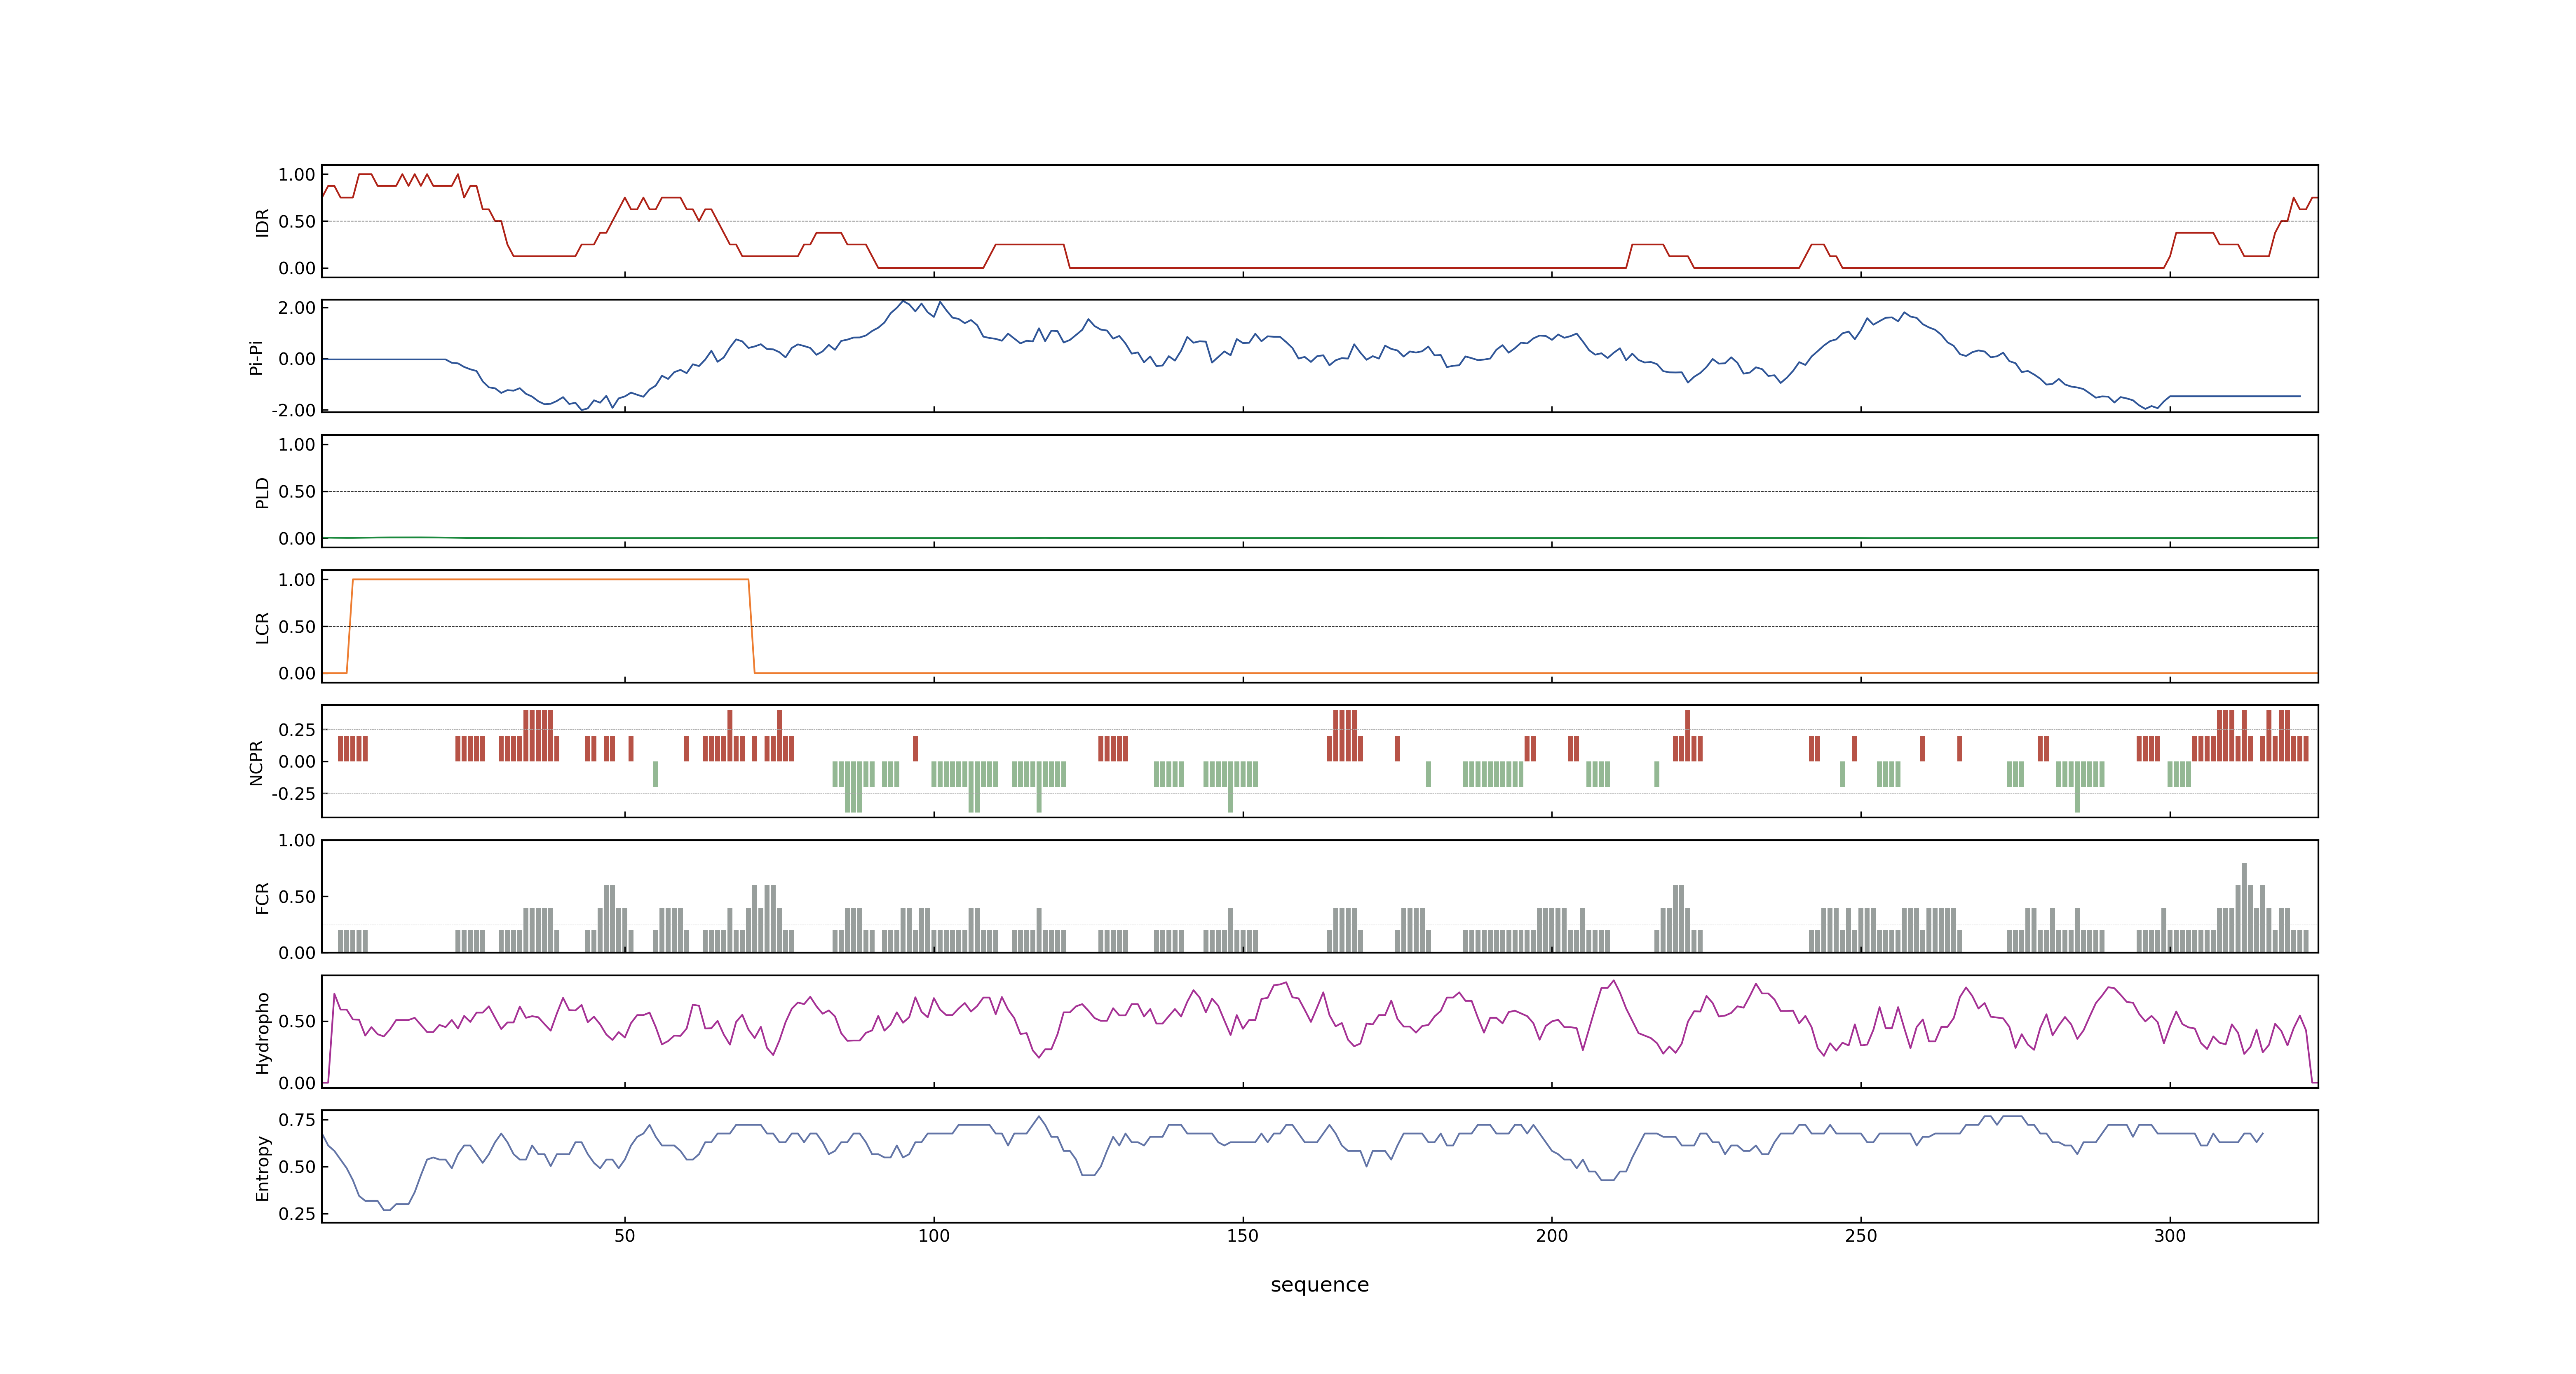Click the -0.25 tick of the NCPR plot
2576x1374 pixels.
point(293,793)
